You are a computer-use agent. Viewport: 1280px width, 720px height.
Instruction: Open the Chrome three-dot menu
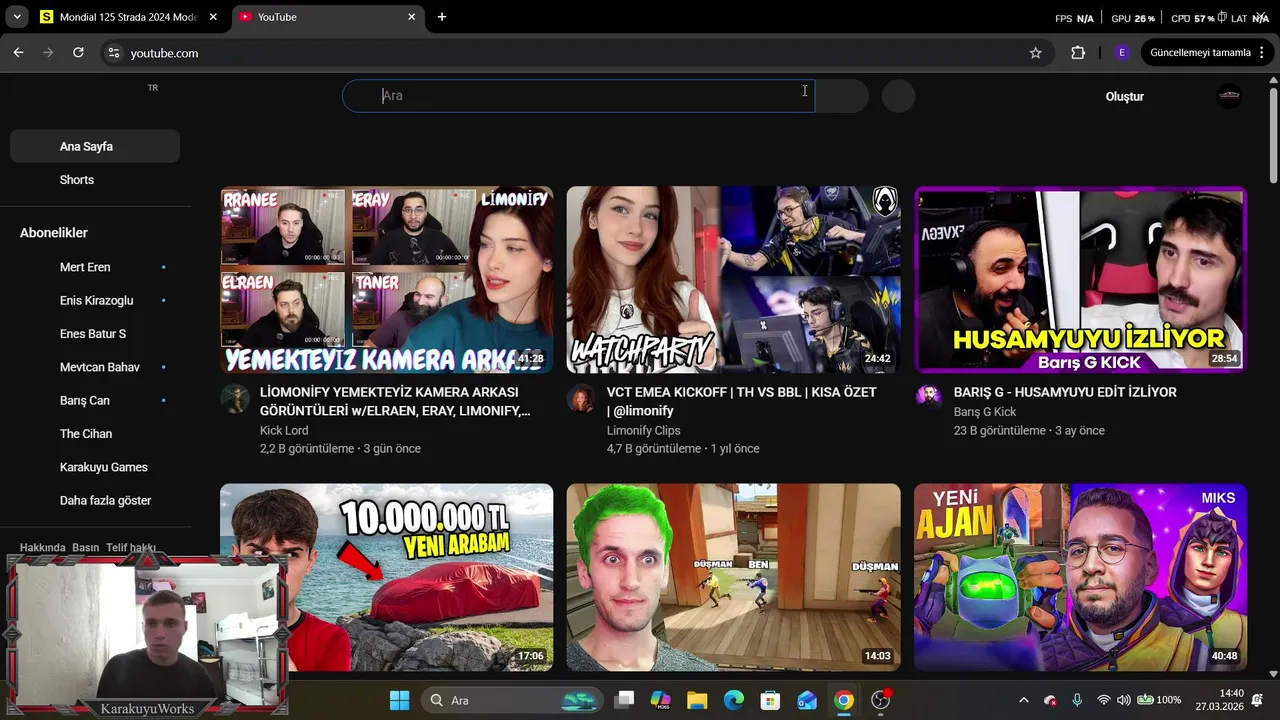coord(1263,53)
